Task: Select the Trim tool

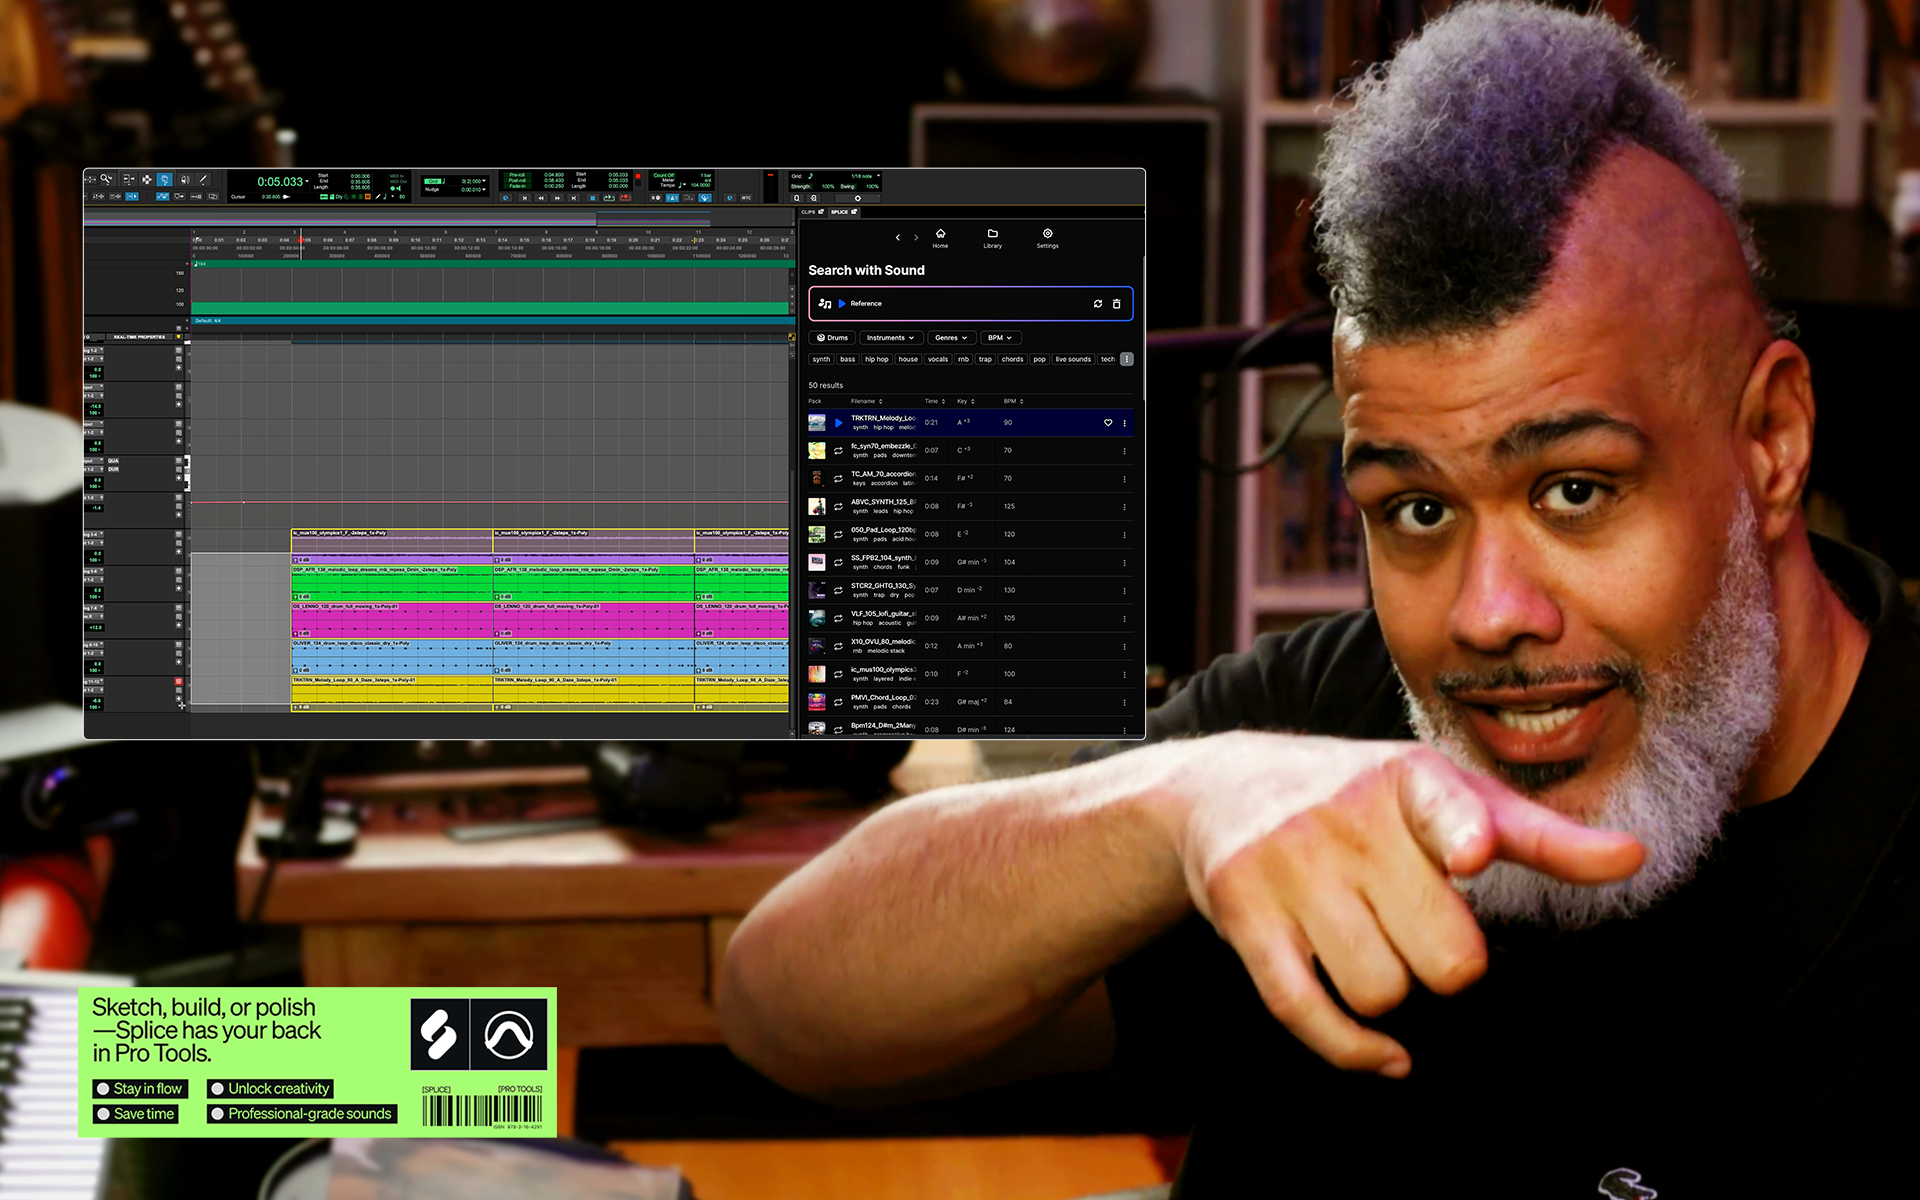Action: pos(128,179)
